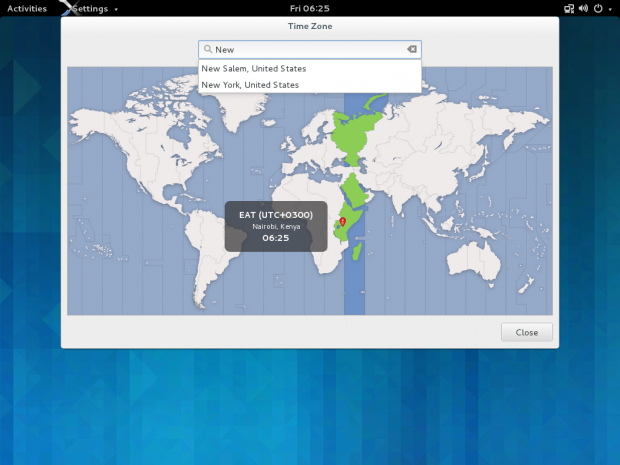Click inside the time zone search field
The image size is (620, 465).
tap(308, 49)
